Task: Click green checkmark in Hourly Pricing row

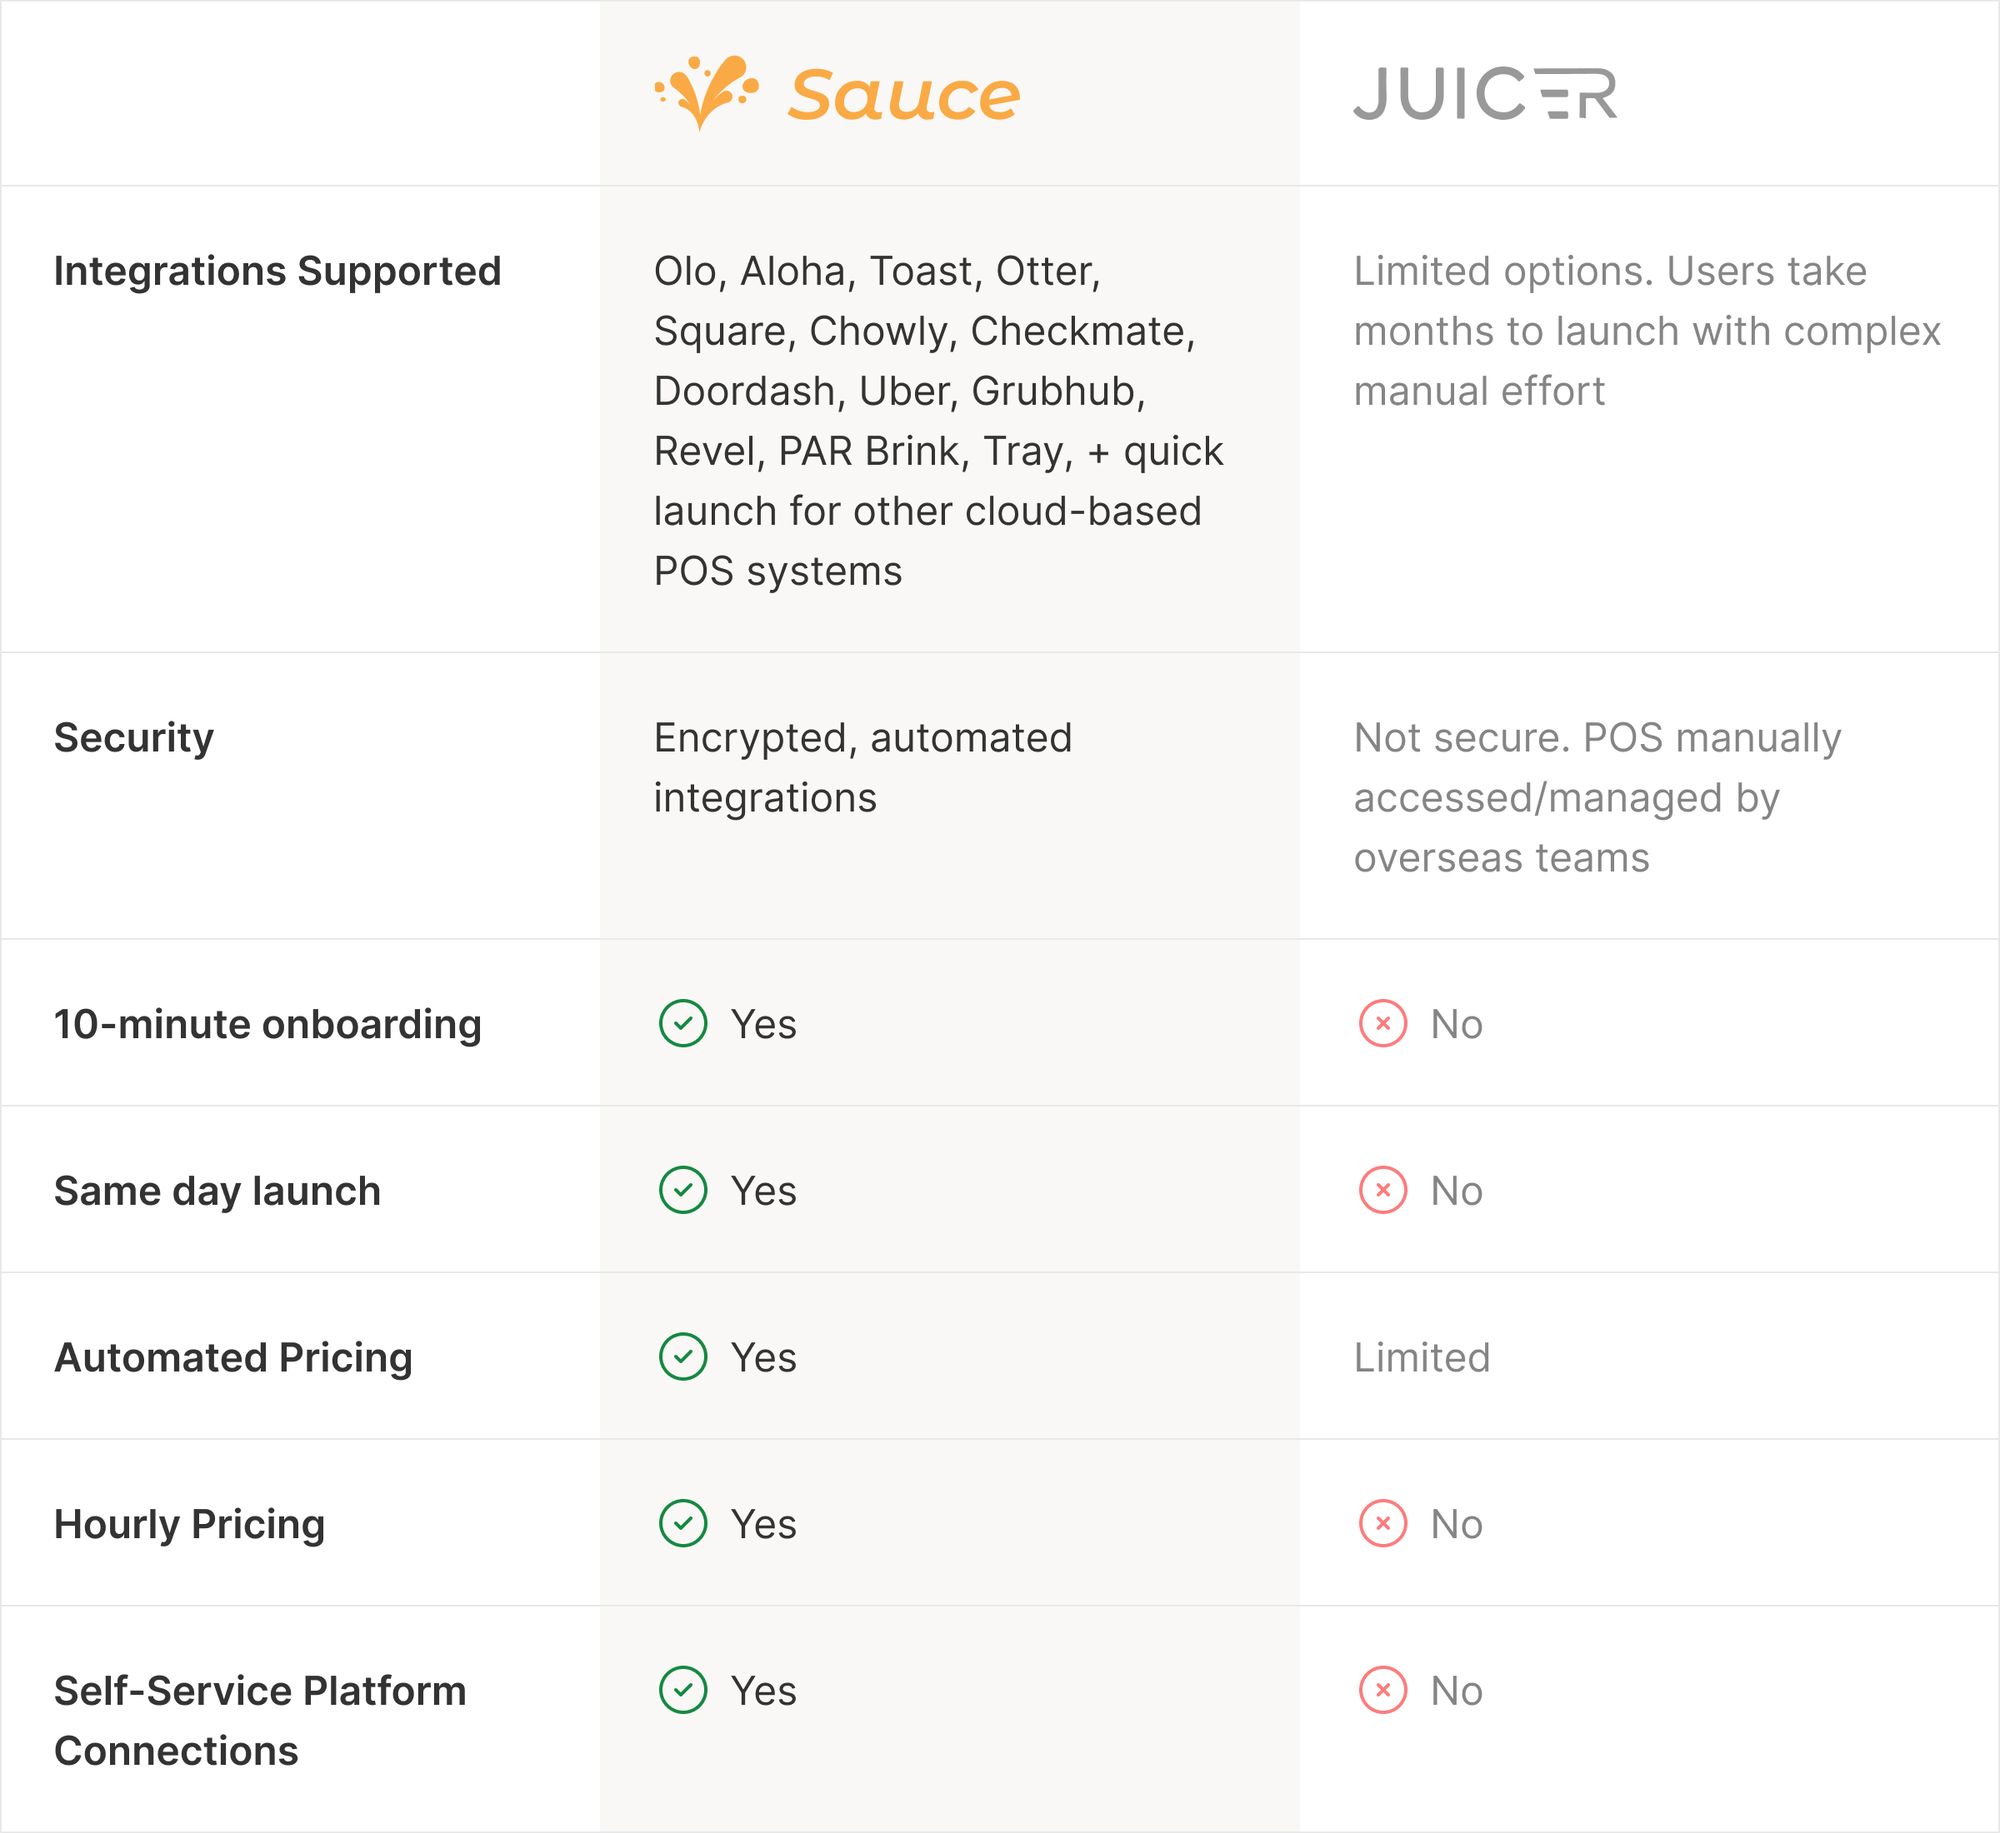Action: [683, 1523]
